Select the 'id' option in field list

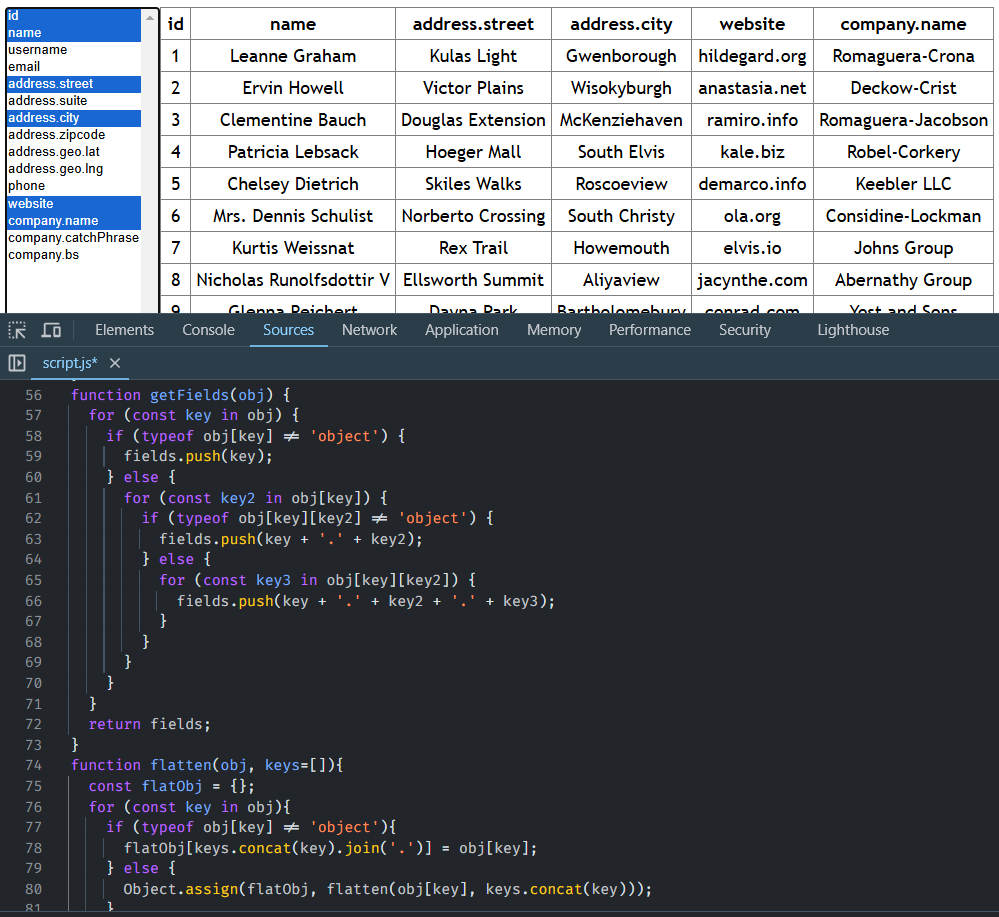coord(74,16)
